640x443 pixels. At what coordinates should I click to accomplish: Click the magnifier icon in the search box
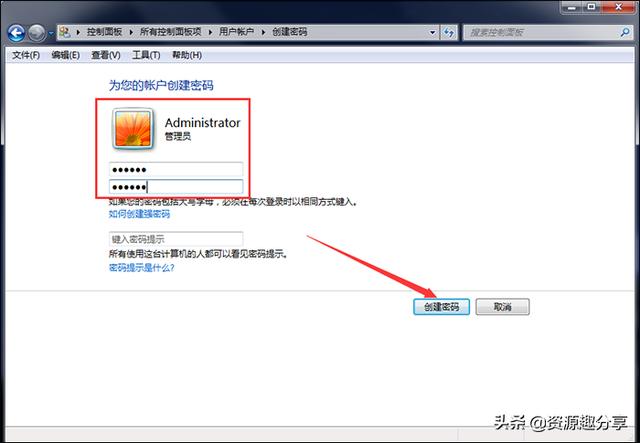coord(624,32)
